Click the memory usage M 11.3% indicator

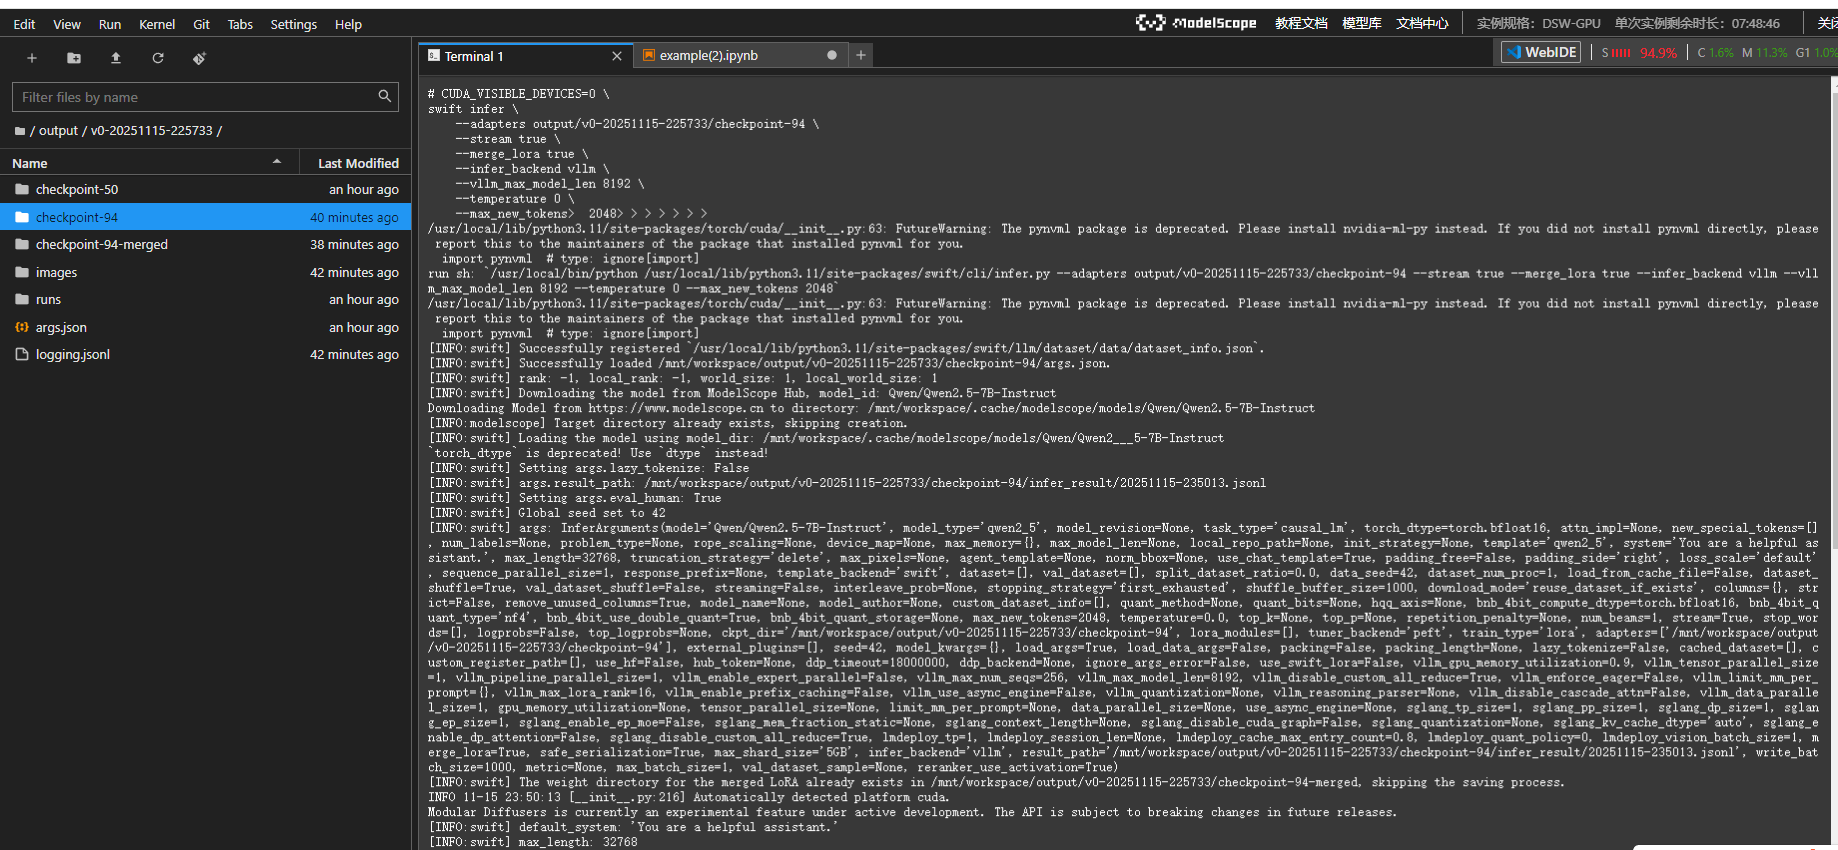[1764, 53]
